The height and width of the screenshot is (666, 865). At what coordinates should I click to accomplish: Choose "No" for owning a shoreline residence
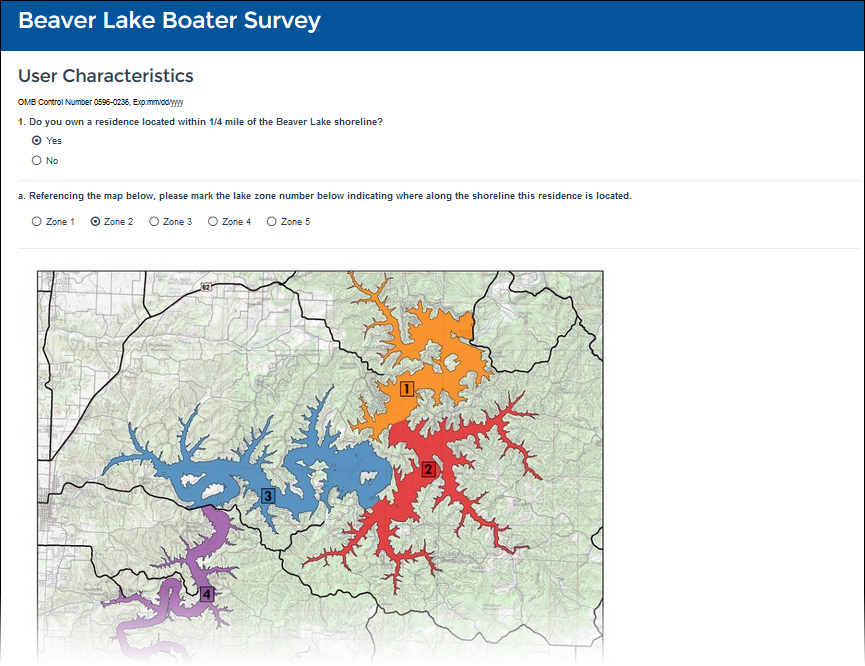pos(37,160)
